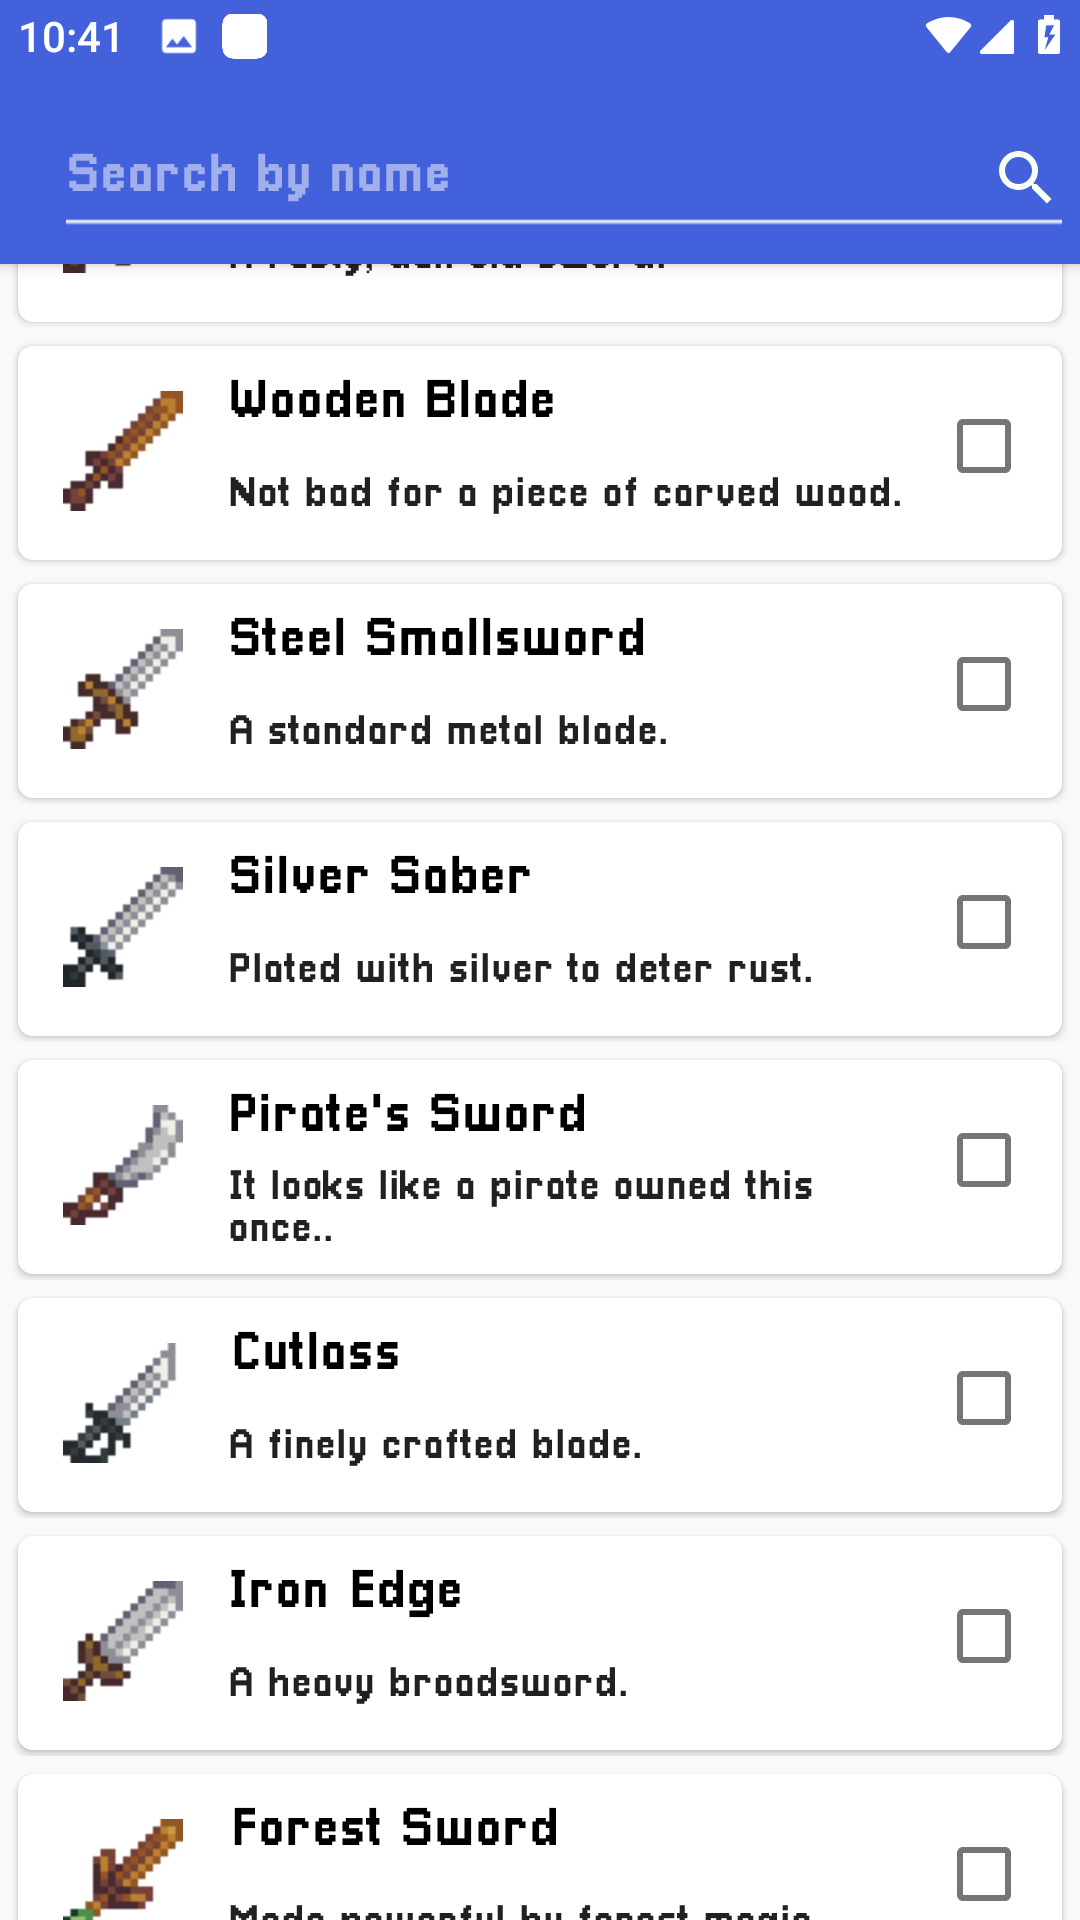Screen dimensions: 1080x1920
Task: Mark the Cutlass checkbox
Action: [x=984, y=1398]
